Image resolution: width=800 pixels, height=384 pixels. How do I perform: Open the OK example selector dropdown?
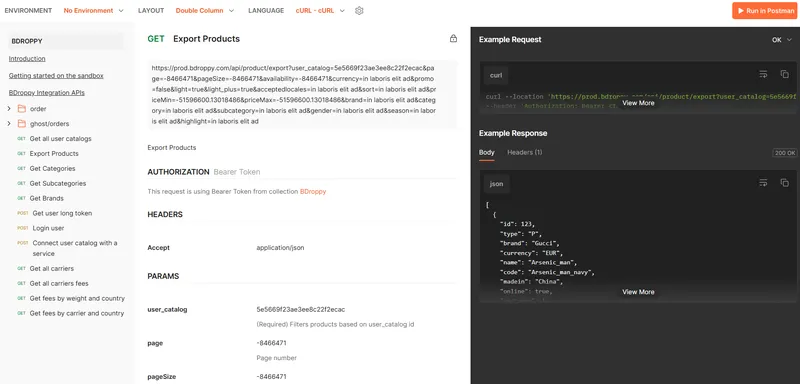(x=782, y=40)
